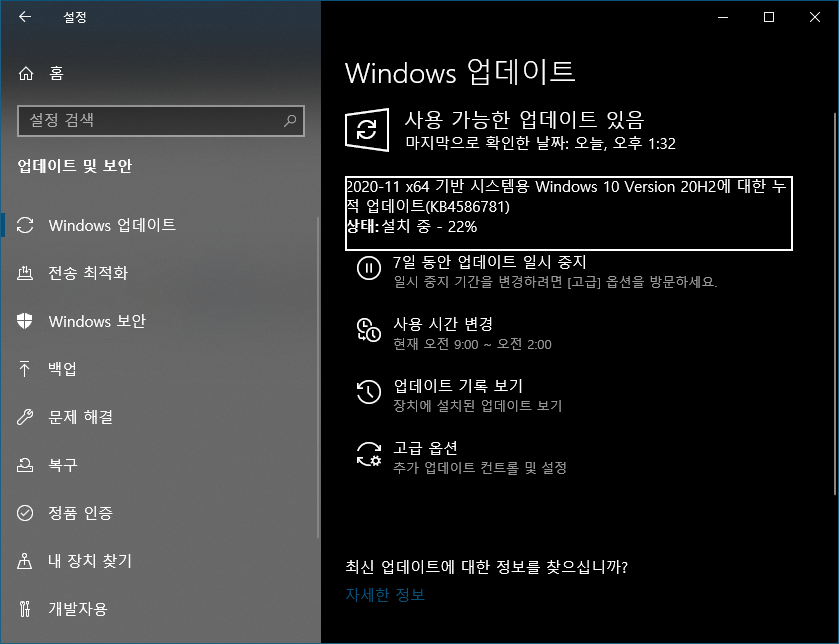Image resolution: width=839 pixels, height=644 pixels.
Task: Click the 장치에 설치된 업데이트 보기 text
Action: pyautogui.click(x=477, y=406)
